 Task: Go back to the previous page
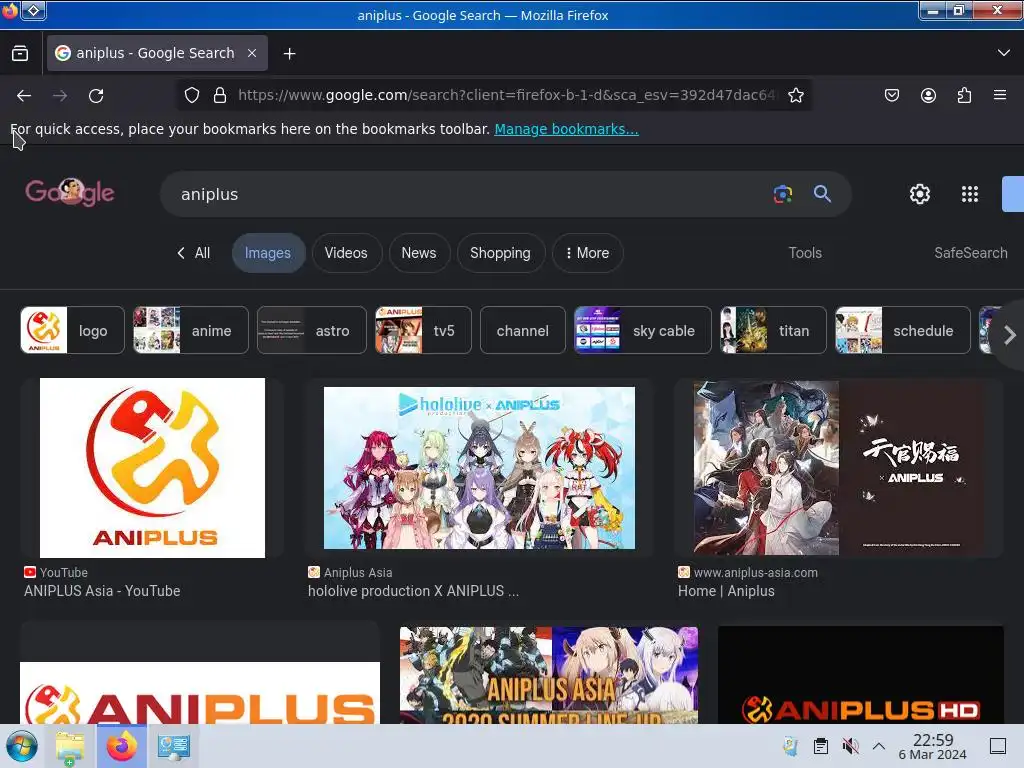point(24,96)
